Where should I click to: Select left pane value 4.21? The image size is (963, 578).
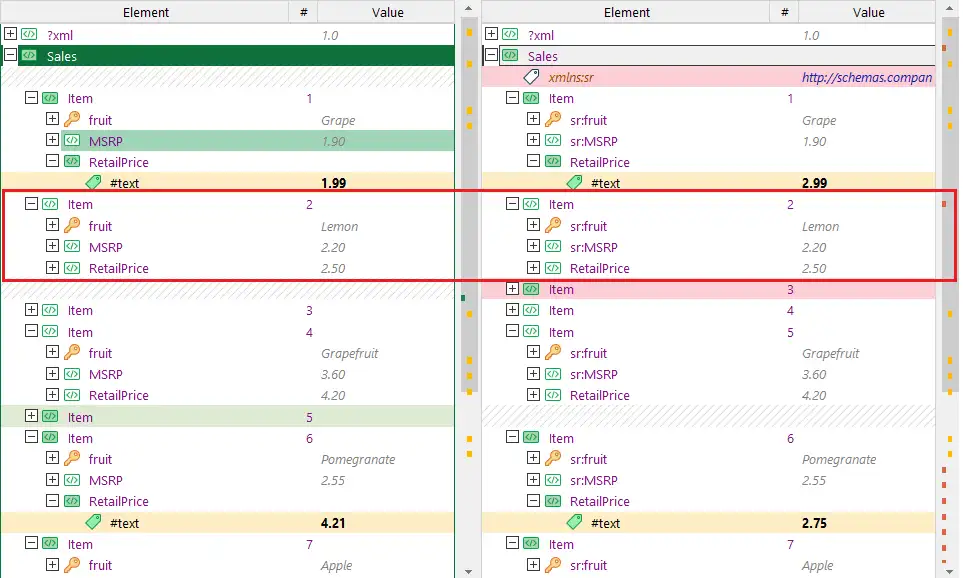click(333, 523)
